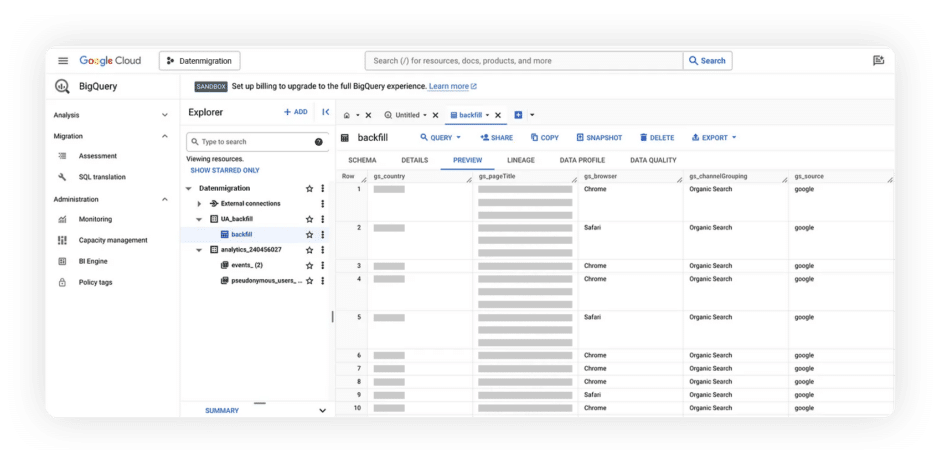Open more options for UA_backfill

coord(323,219)
